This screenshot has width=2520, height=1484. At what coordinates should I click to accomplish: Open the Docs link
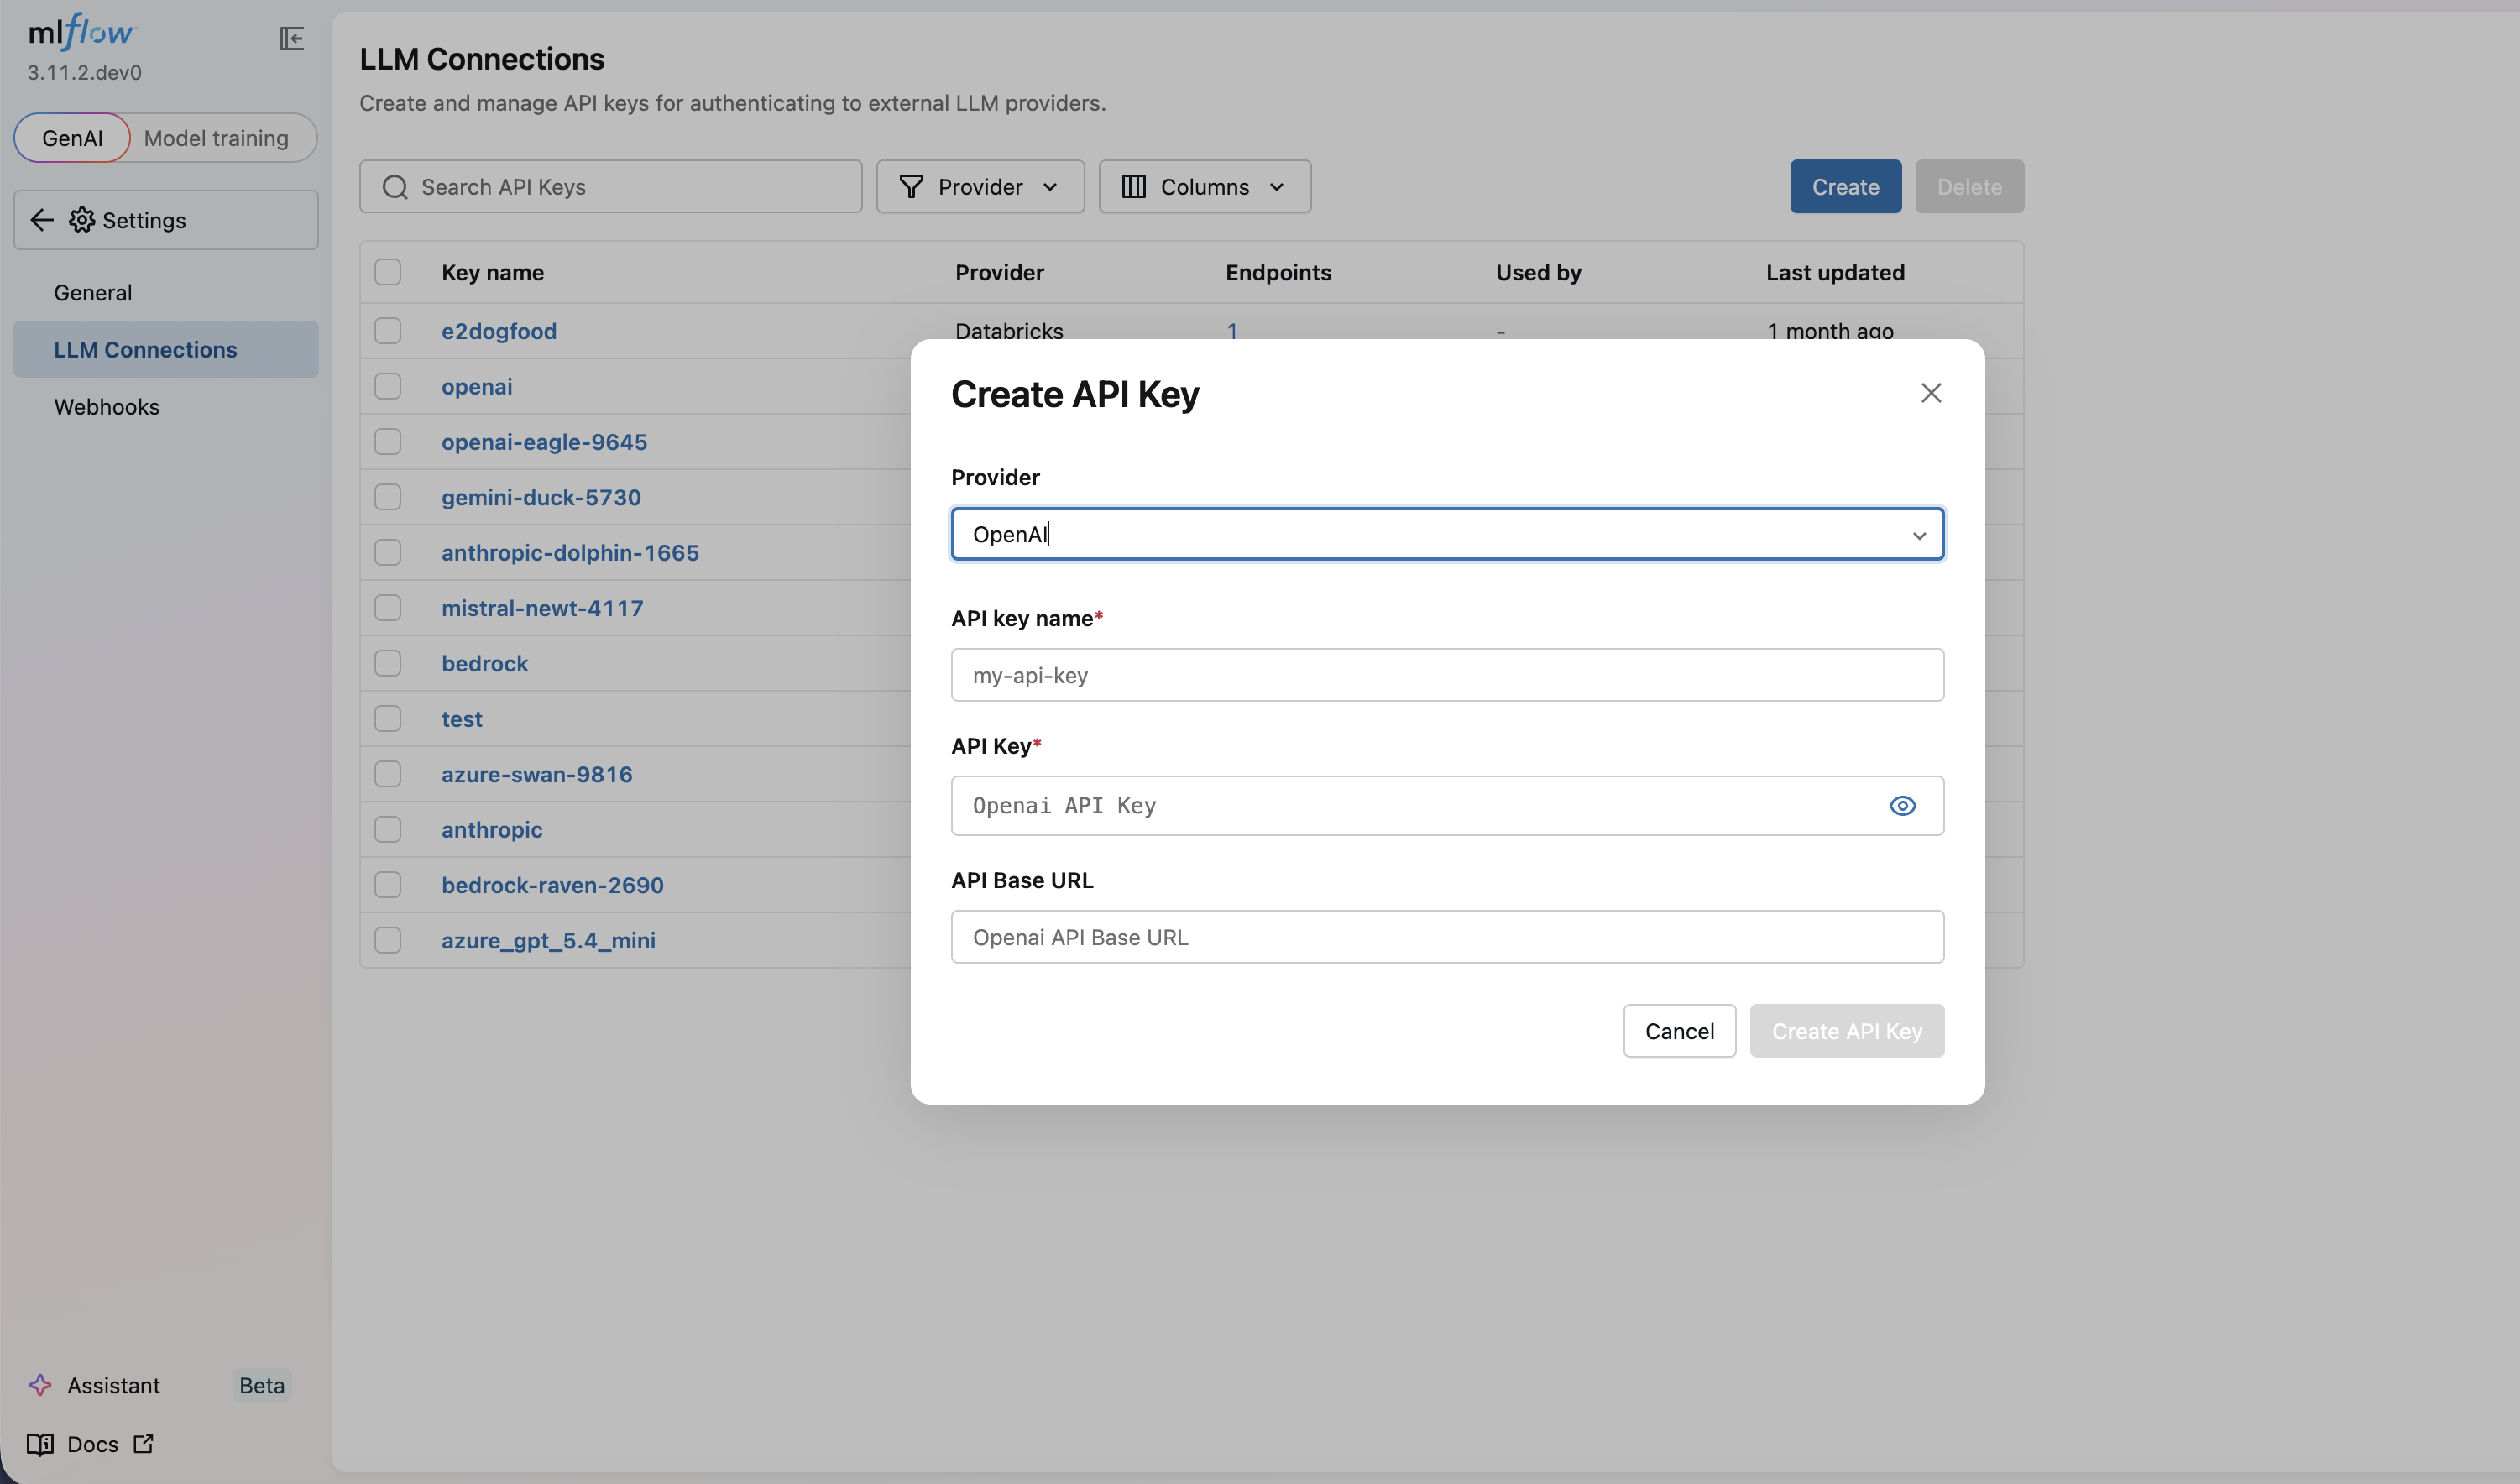point(92,1444)
